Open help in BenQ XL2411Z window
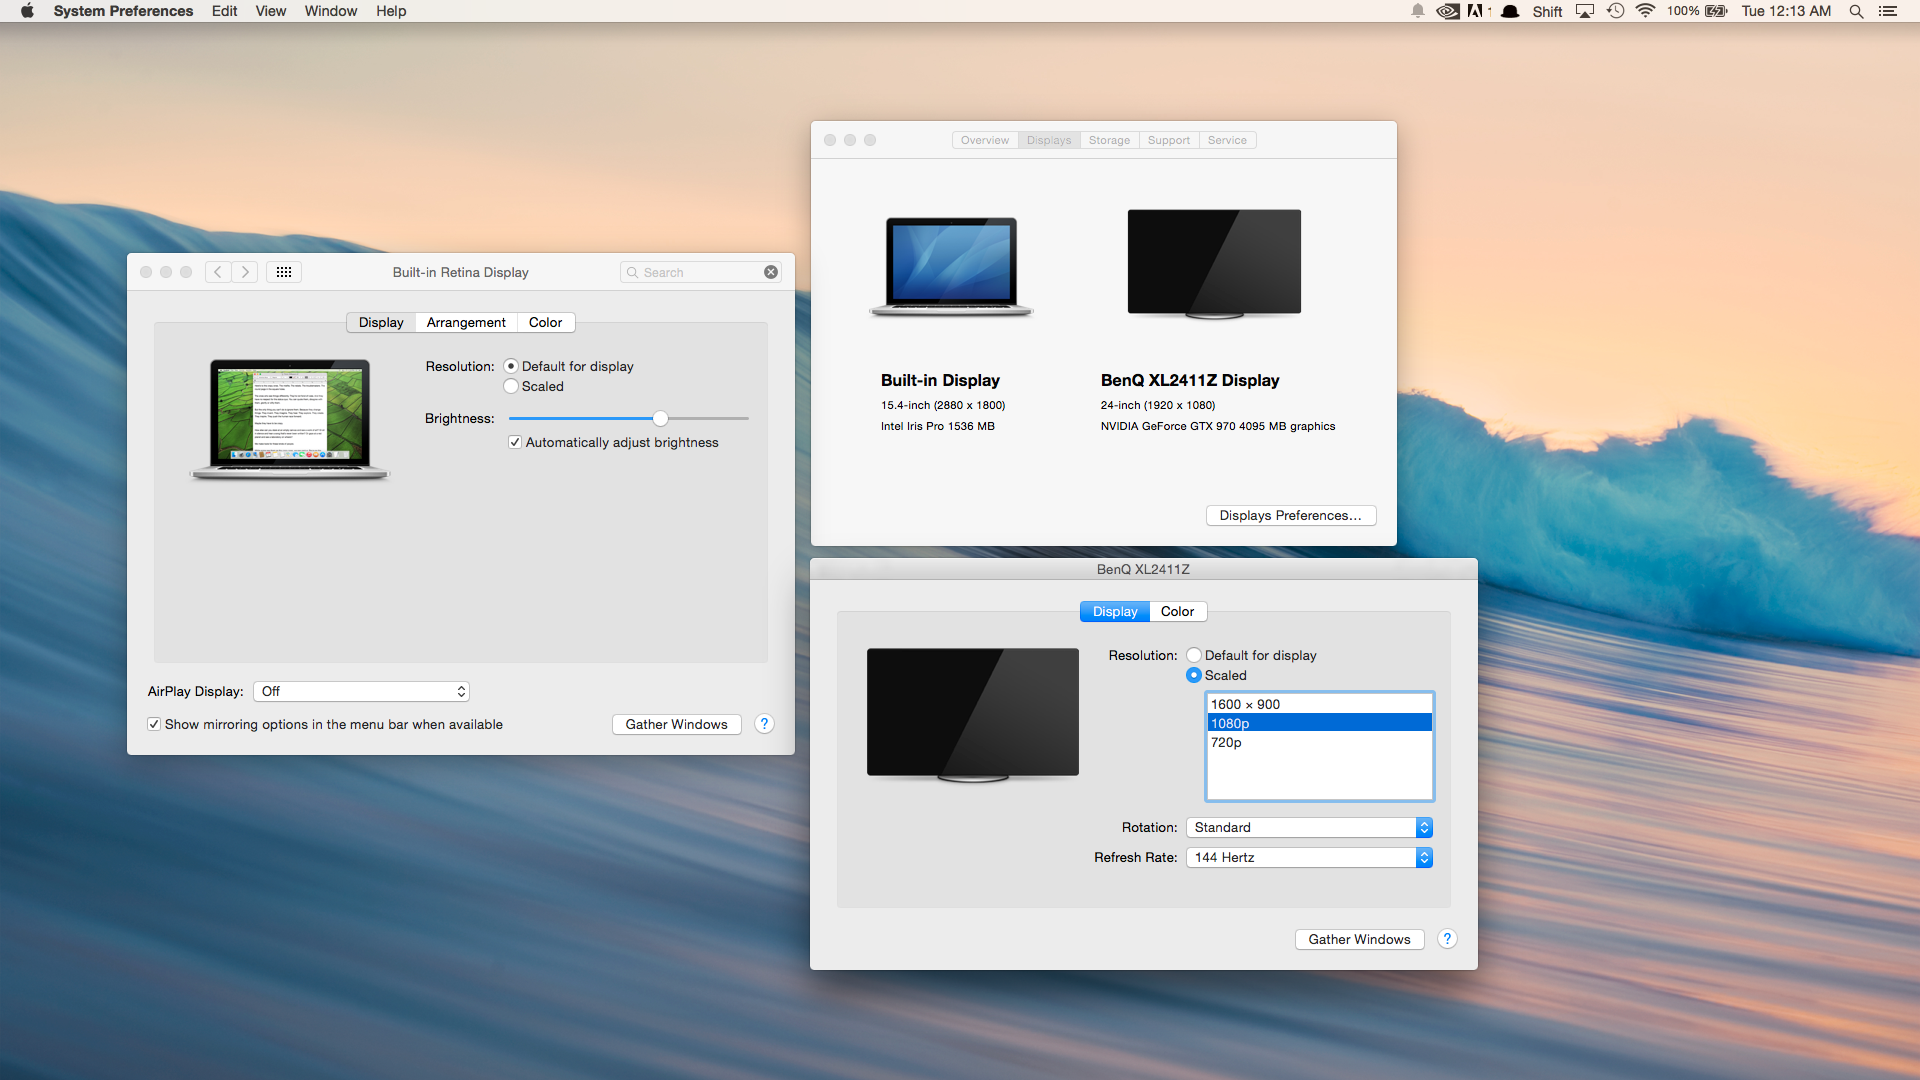1920x1080 pixels. 1447,939
